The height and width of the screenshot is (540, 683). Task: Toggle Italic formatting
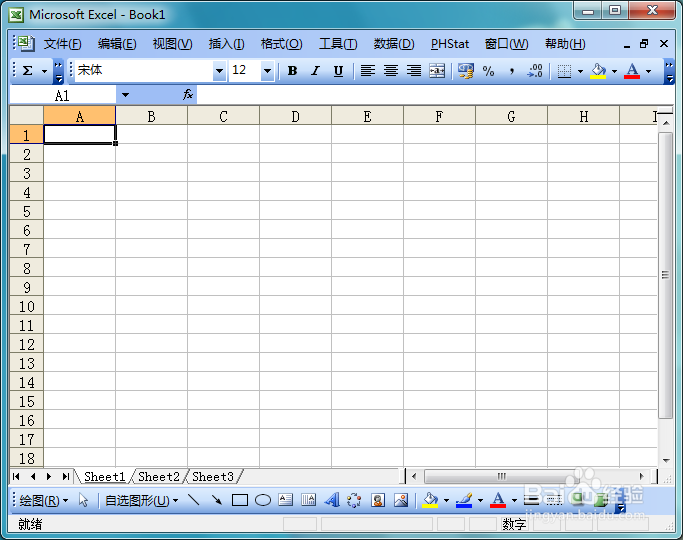(x=315, y=71)
